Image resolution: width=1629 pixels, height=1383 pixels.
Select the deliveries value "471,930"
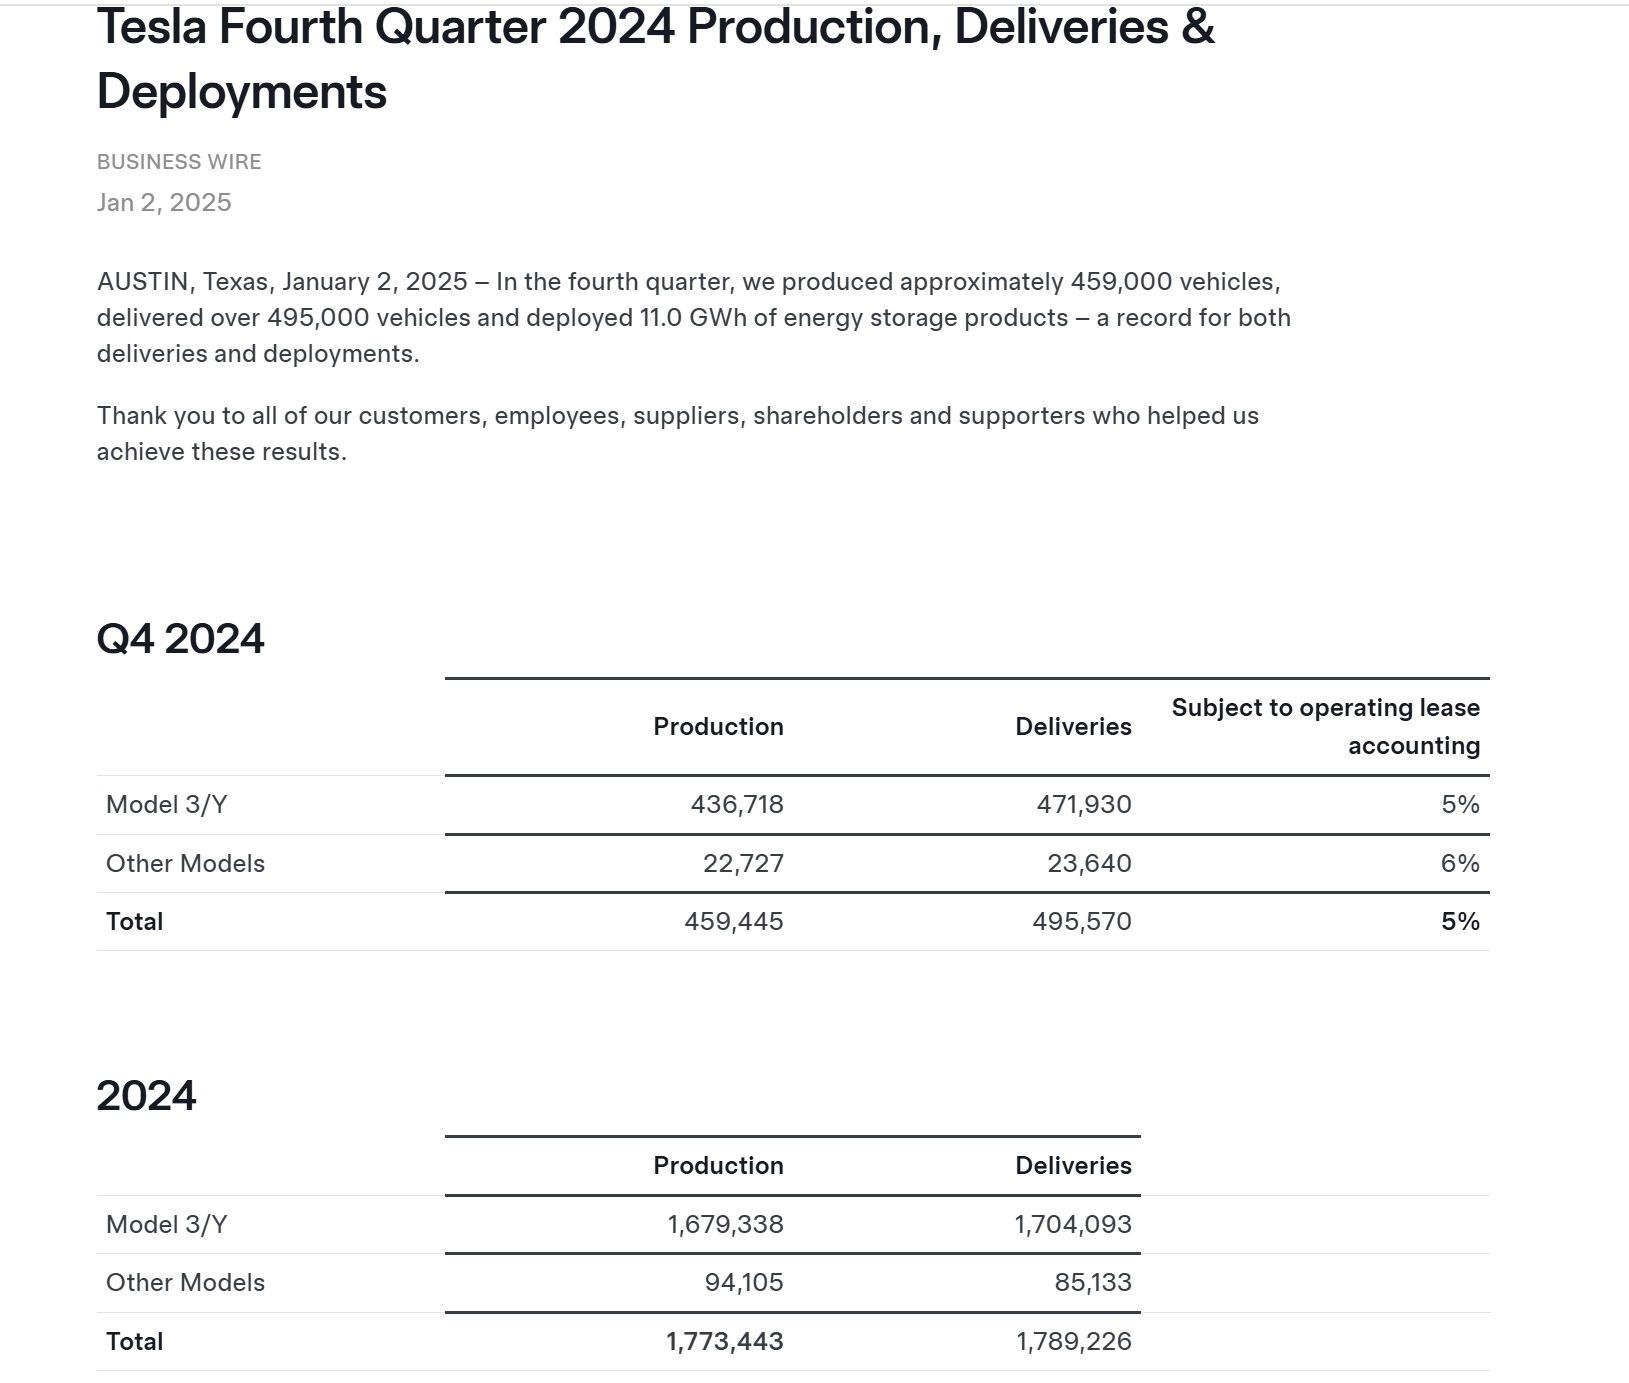click(1084, 805)
